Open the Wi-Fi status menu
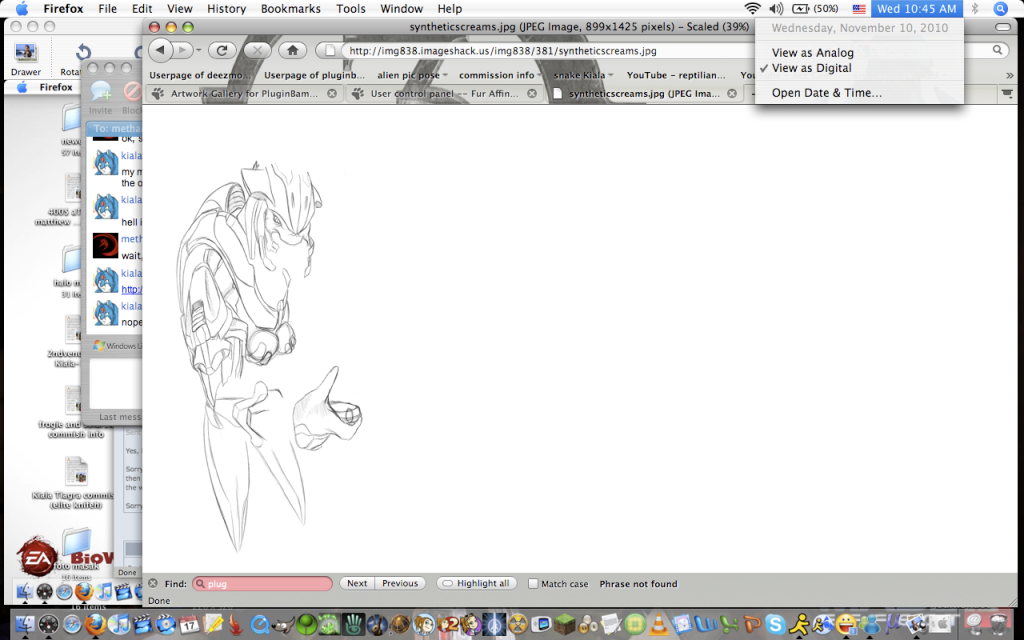Screen dimensions: 1024x640 click(752, 8)
